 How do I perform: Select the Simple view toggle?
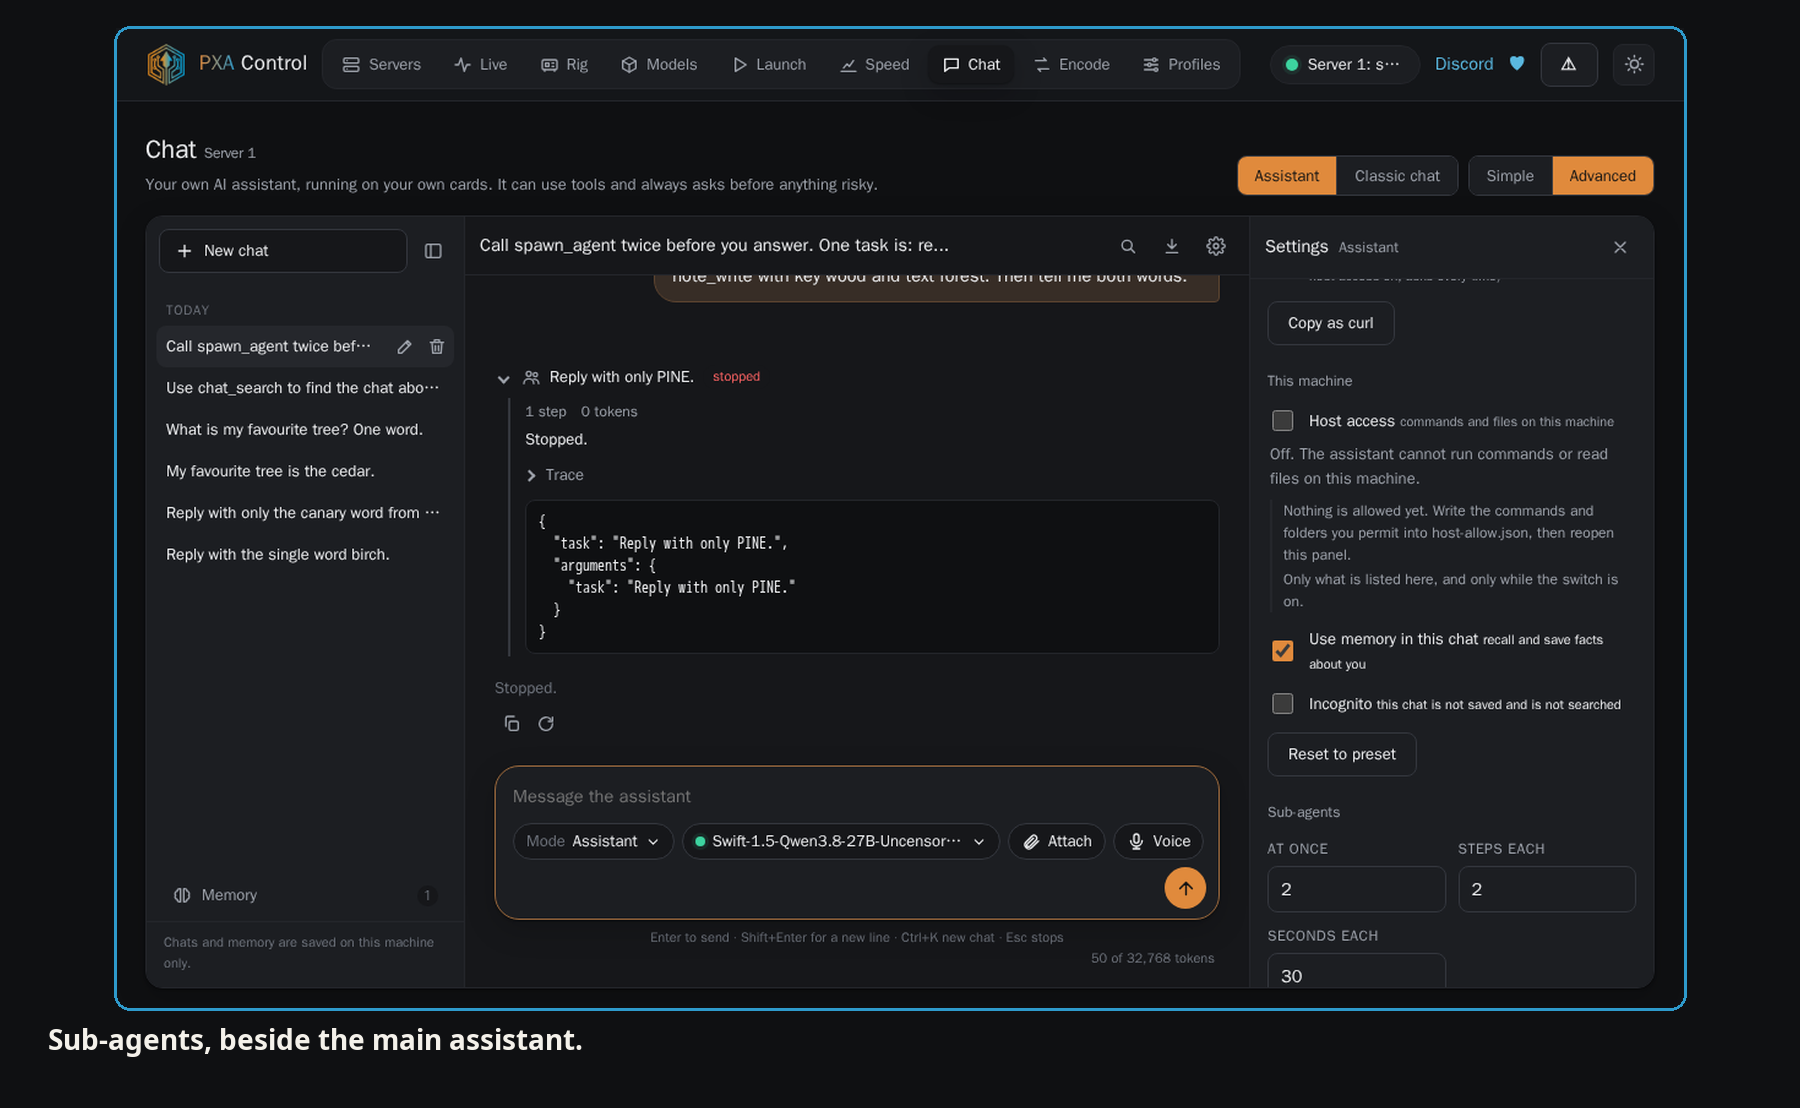pos(1510,176)
